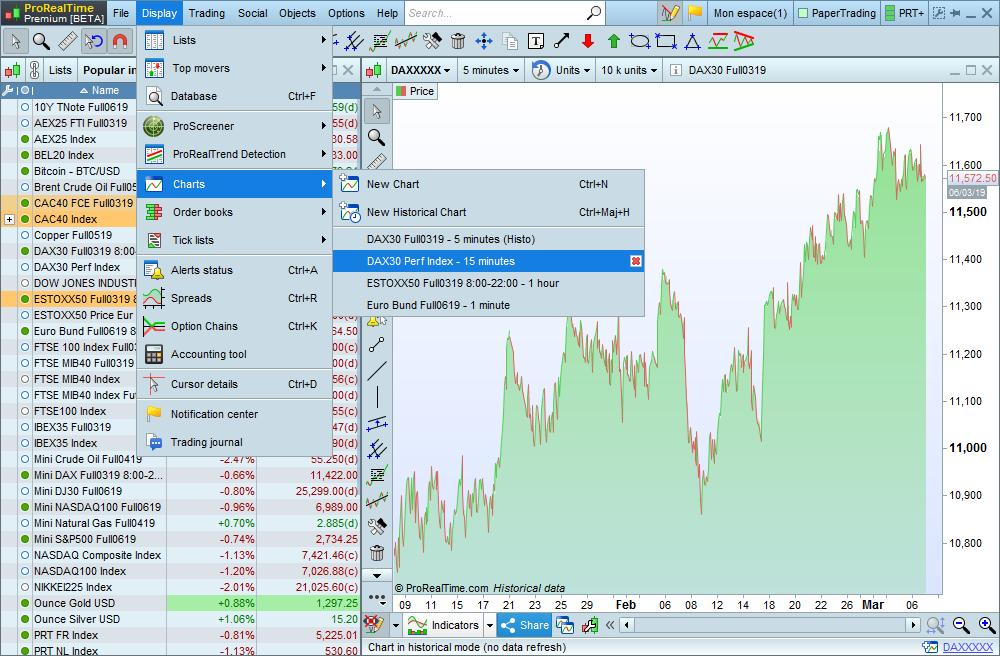The width and height of the screenshot is (1000, 656).
Task: Toggle the green dot beside Ounce Gold USD
Action: point(25,603)
